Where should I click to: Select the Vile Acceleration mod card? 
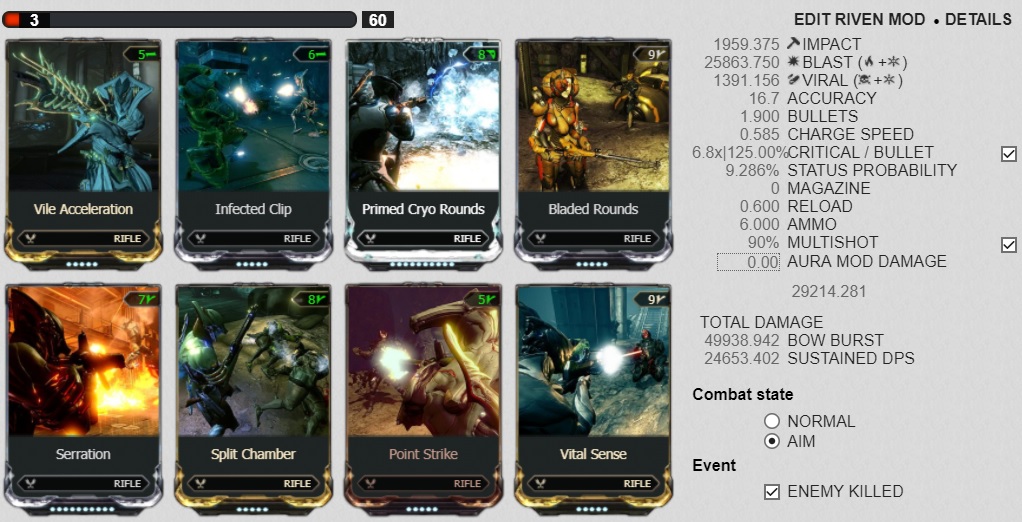(83, 152)
